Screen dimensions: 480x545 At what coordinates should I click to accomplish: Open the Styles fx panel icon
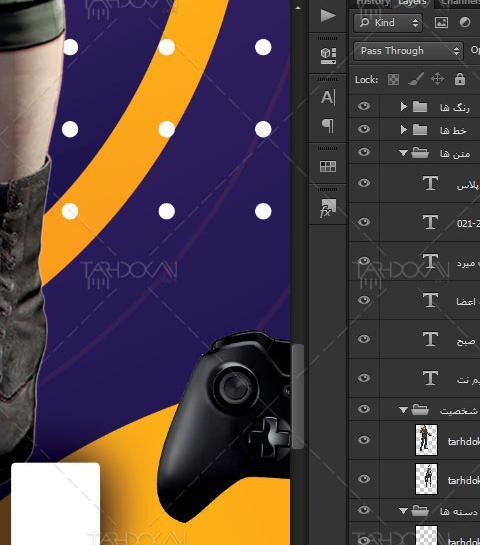(327, 208)
